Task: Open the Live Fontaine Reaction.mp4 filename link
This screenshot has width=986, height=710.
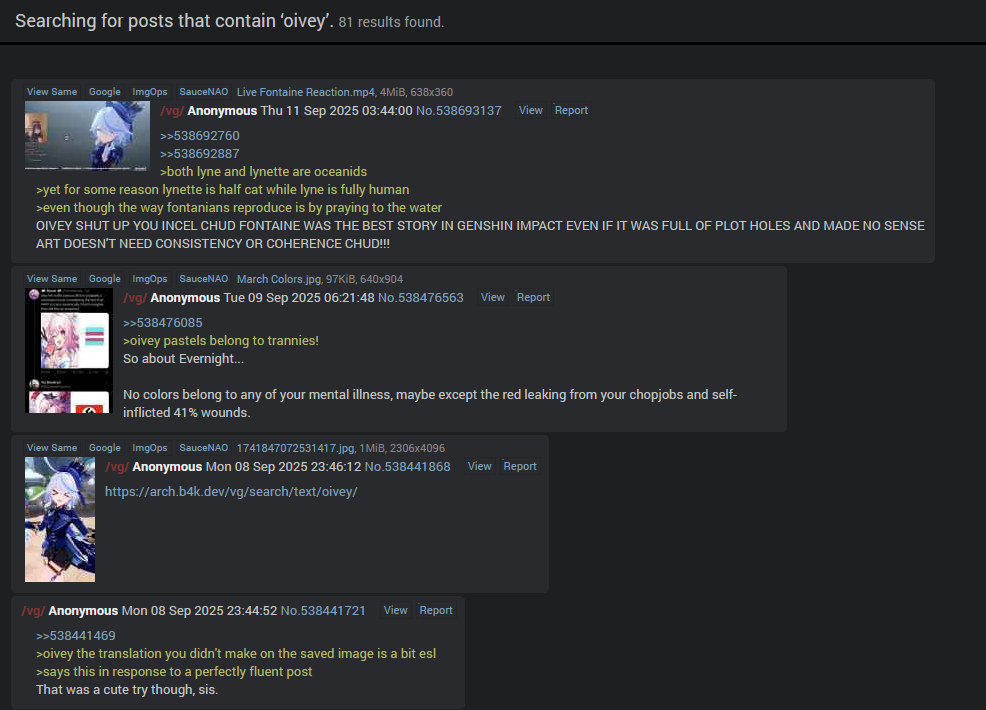Action: coord(306,92)
